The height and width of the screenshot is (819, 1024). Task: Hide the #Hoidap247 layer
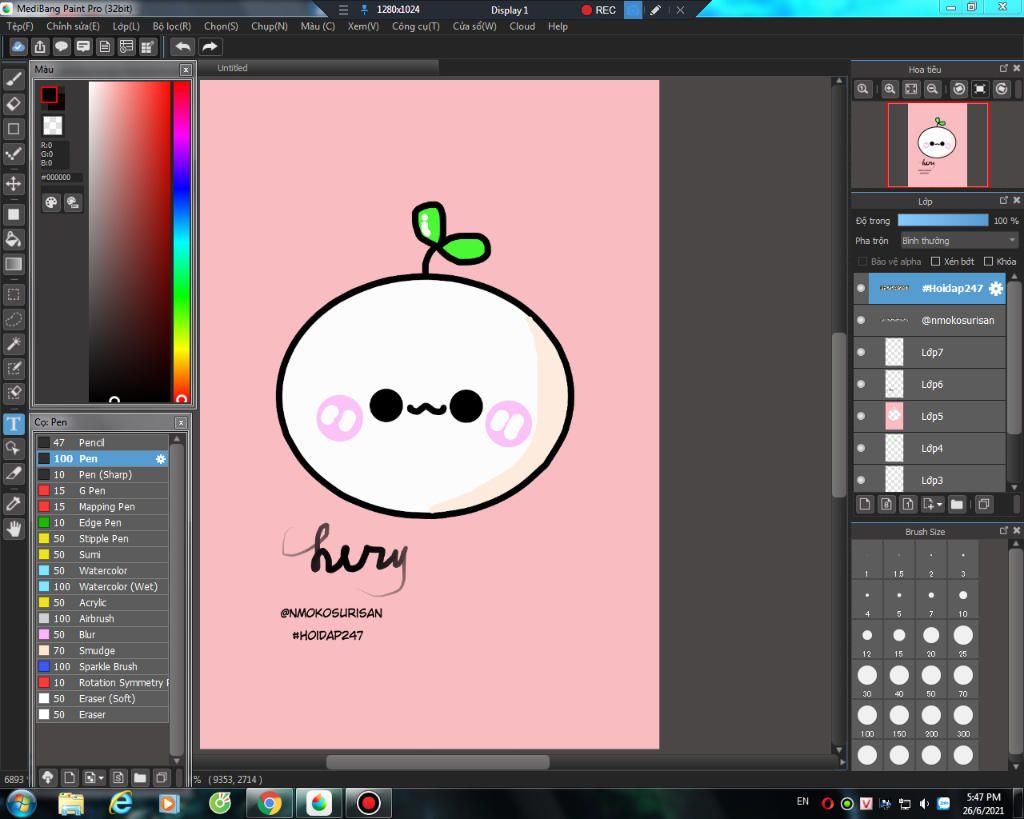[861, 288]
